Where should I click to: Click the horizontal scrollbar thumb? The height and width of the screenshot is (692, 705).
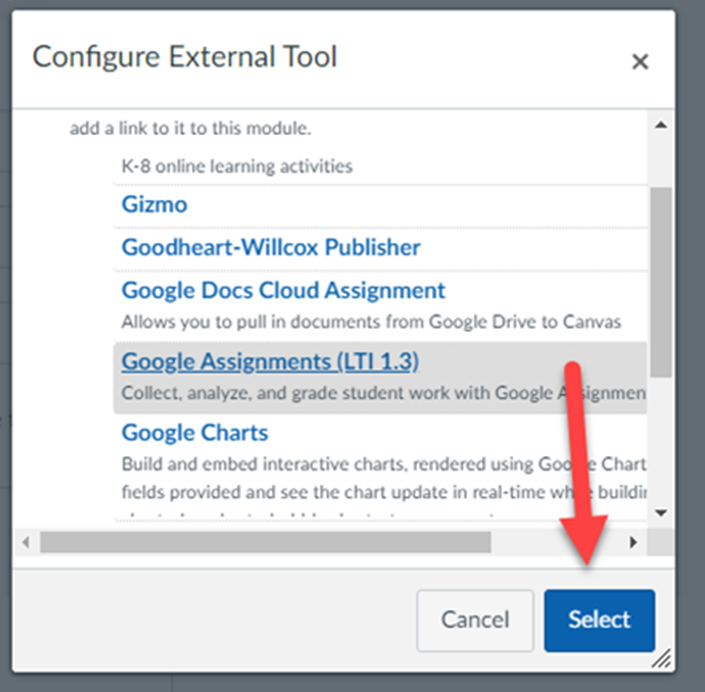click(265, 542)
